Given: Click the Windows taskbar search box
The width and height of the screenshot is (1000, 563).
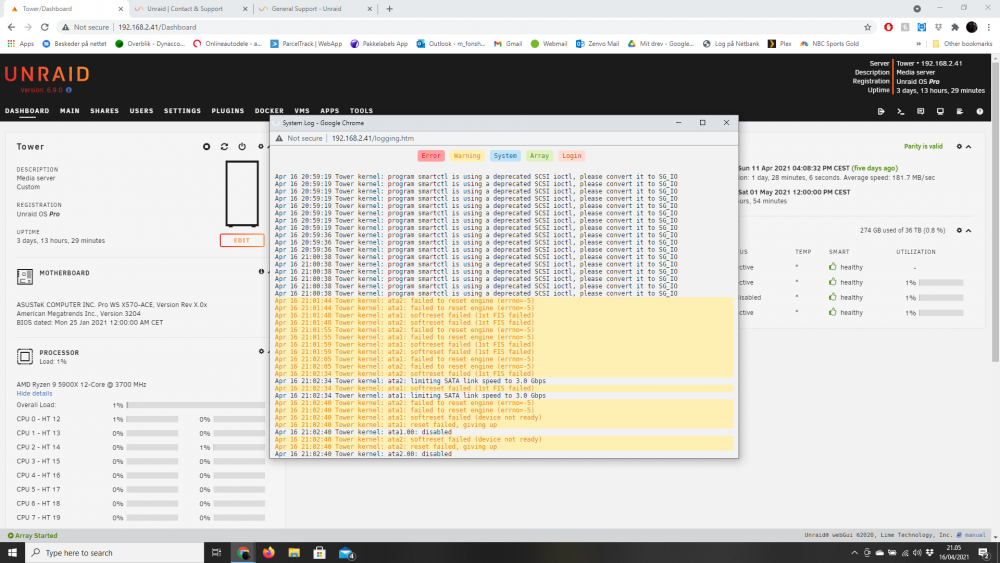Looking at the screenshot, I should [x=115, y=553].
